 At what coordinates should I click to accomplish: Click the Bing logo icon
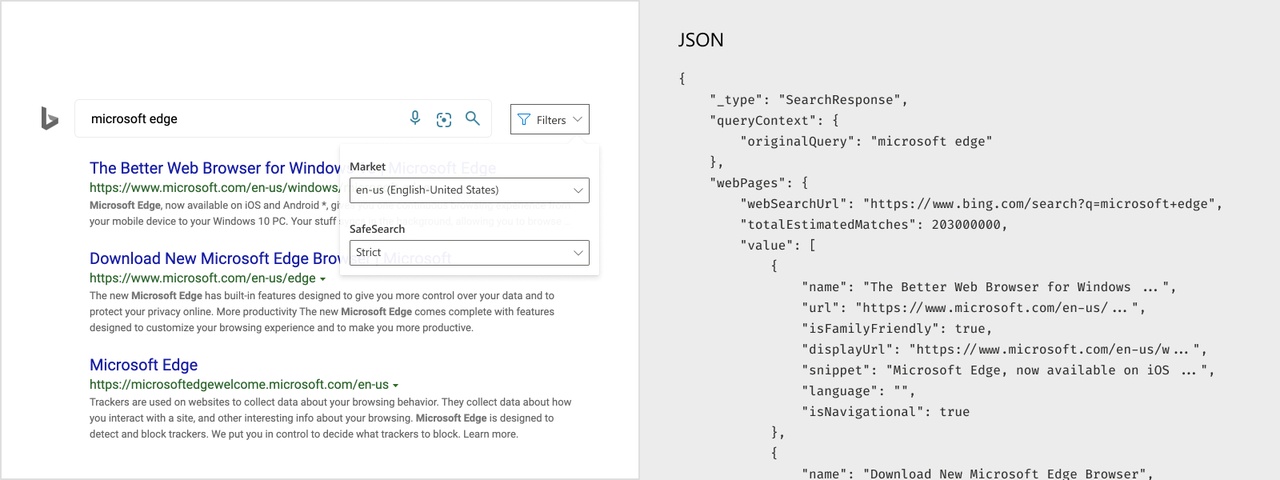coord(49,118)
